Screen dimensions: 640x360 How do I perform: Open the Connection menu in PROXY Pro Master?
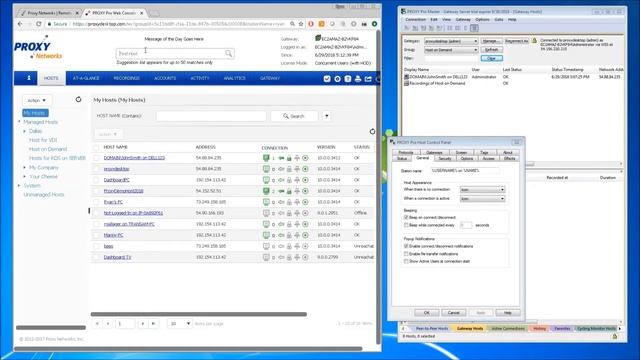(x=416, y=20)
